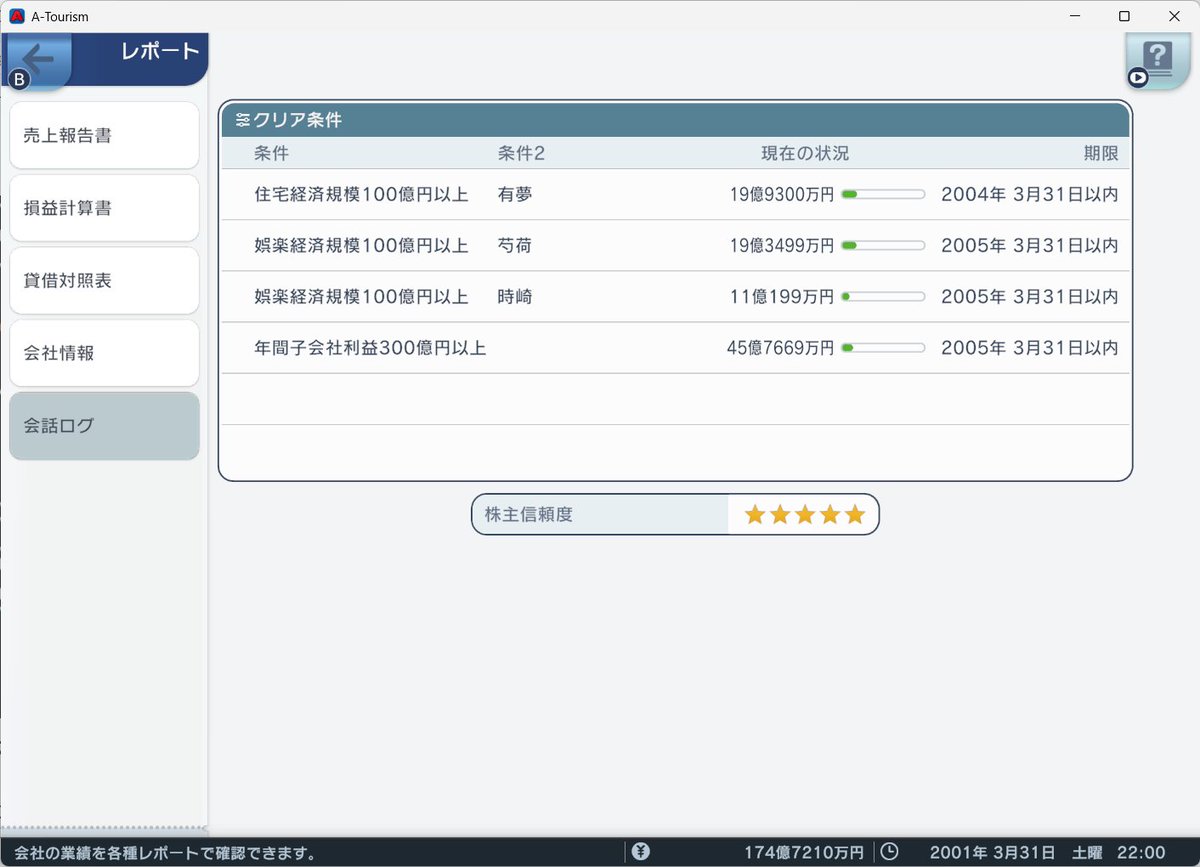
Task: Open the 売上報告書 report
Action: click(104, 135)
